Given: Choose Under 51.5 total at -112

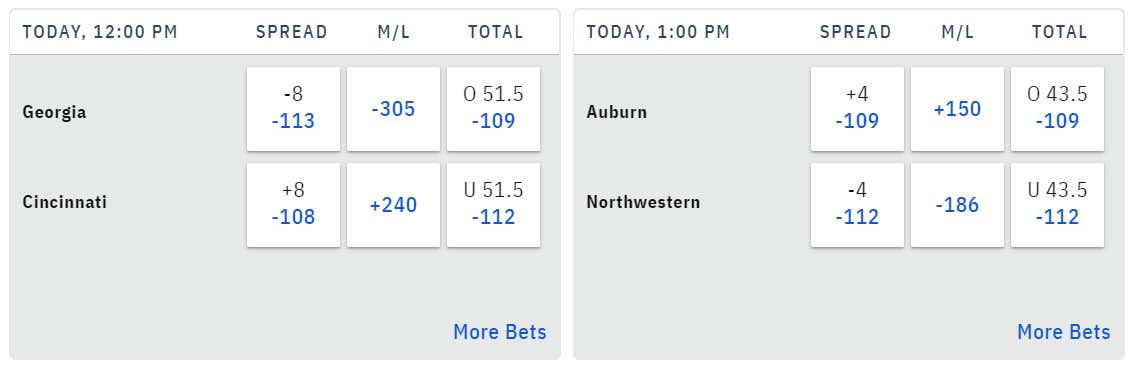Looking at the screenshot, I should click(x=493, y=205).
